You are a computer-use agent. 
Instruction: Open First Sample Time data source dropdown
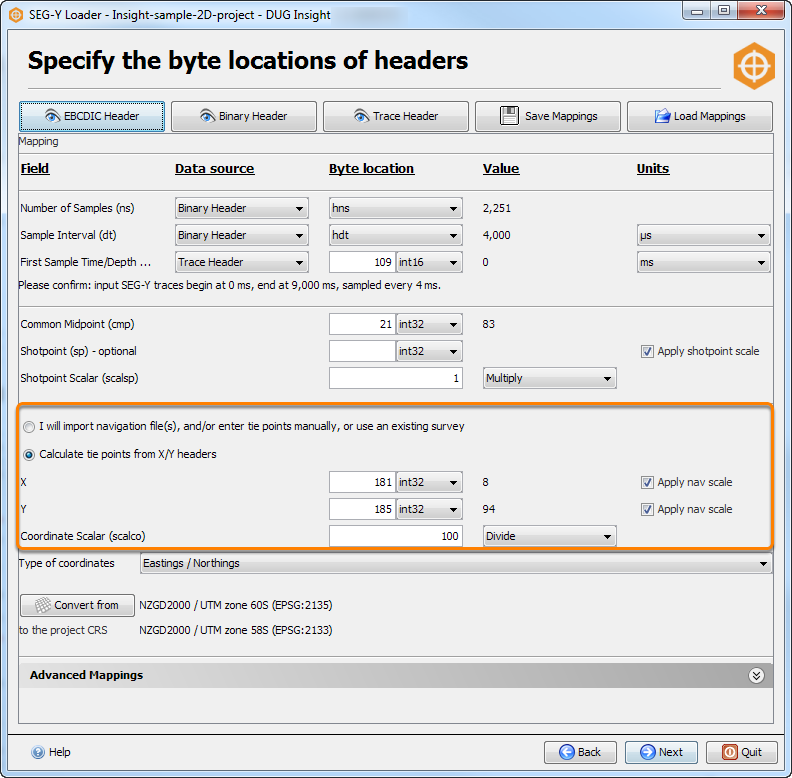[242, 262]
